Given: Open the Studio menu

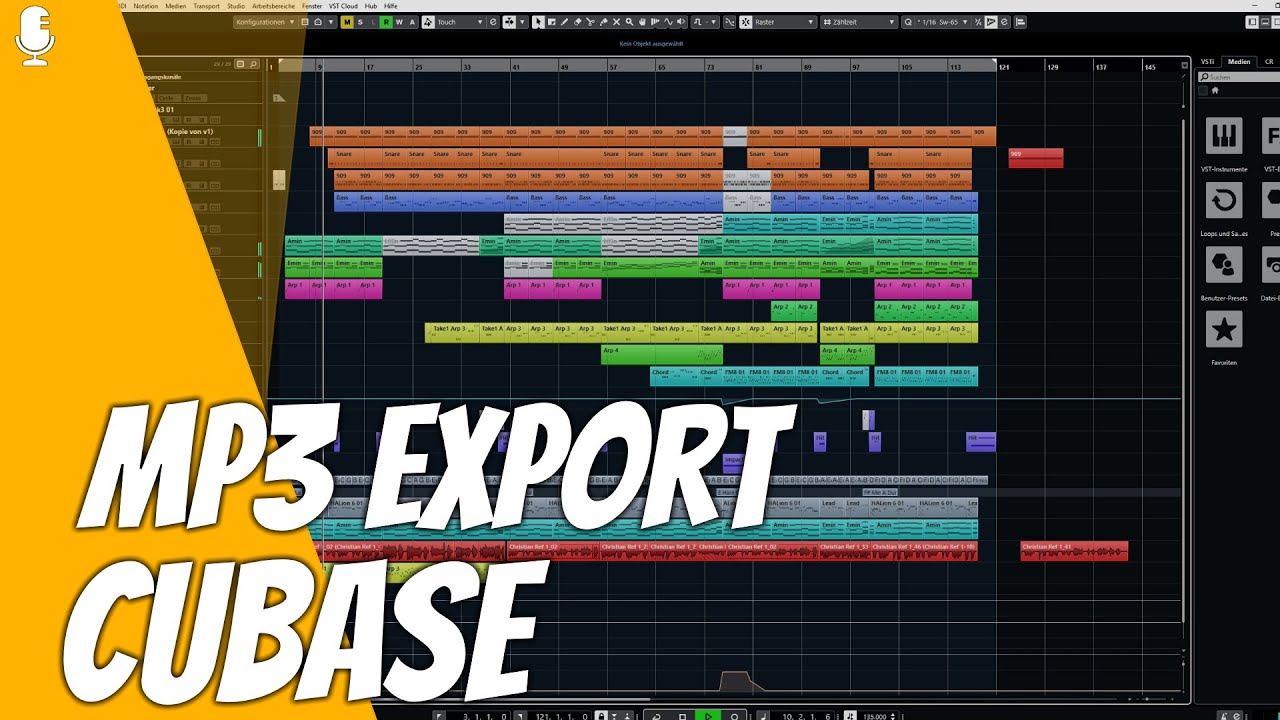Looking at the screenshot, I should pyautogui.click(x=236, y=5).
